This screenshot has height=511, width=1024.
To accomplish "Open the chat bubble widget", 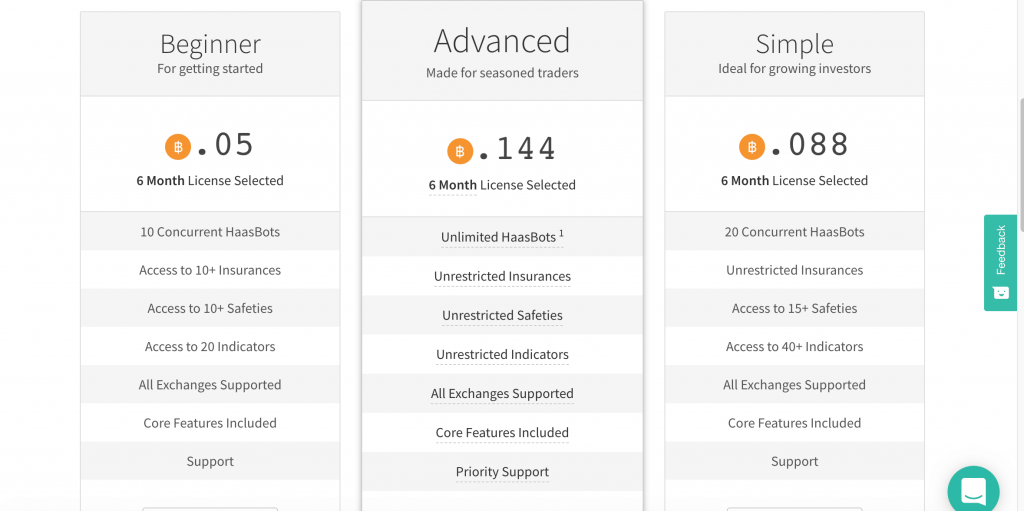I will (x=973, y=489).
